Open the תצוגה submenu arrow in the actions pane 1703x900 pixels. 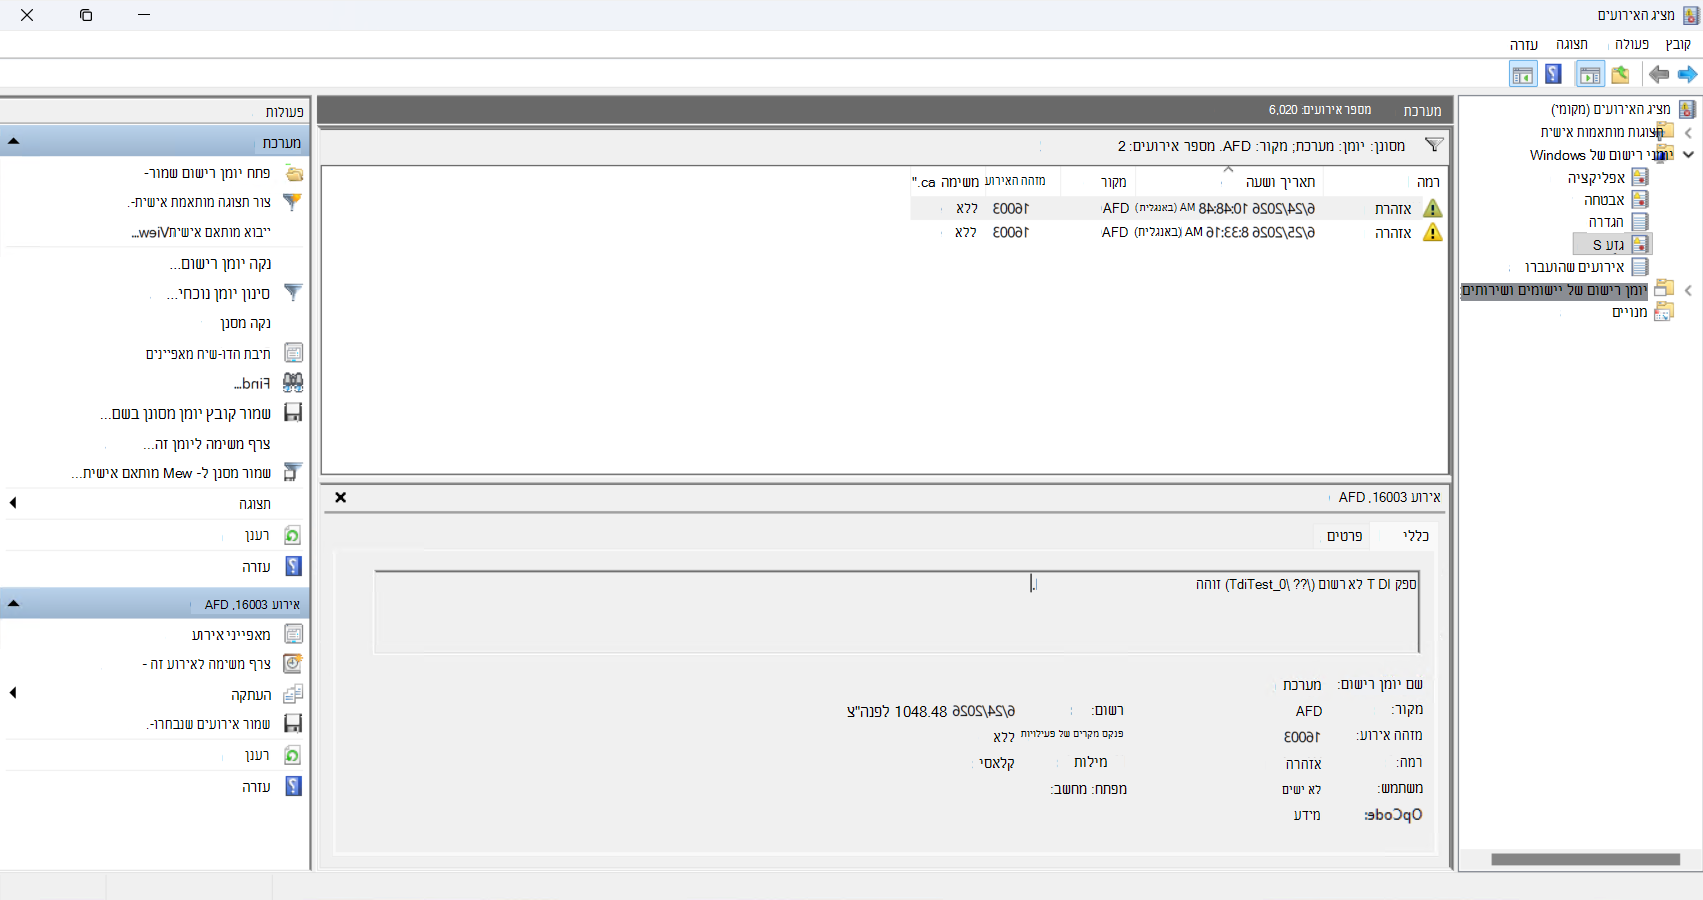(13, 503)
